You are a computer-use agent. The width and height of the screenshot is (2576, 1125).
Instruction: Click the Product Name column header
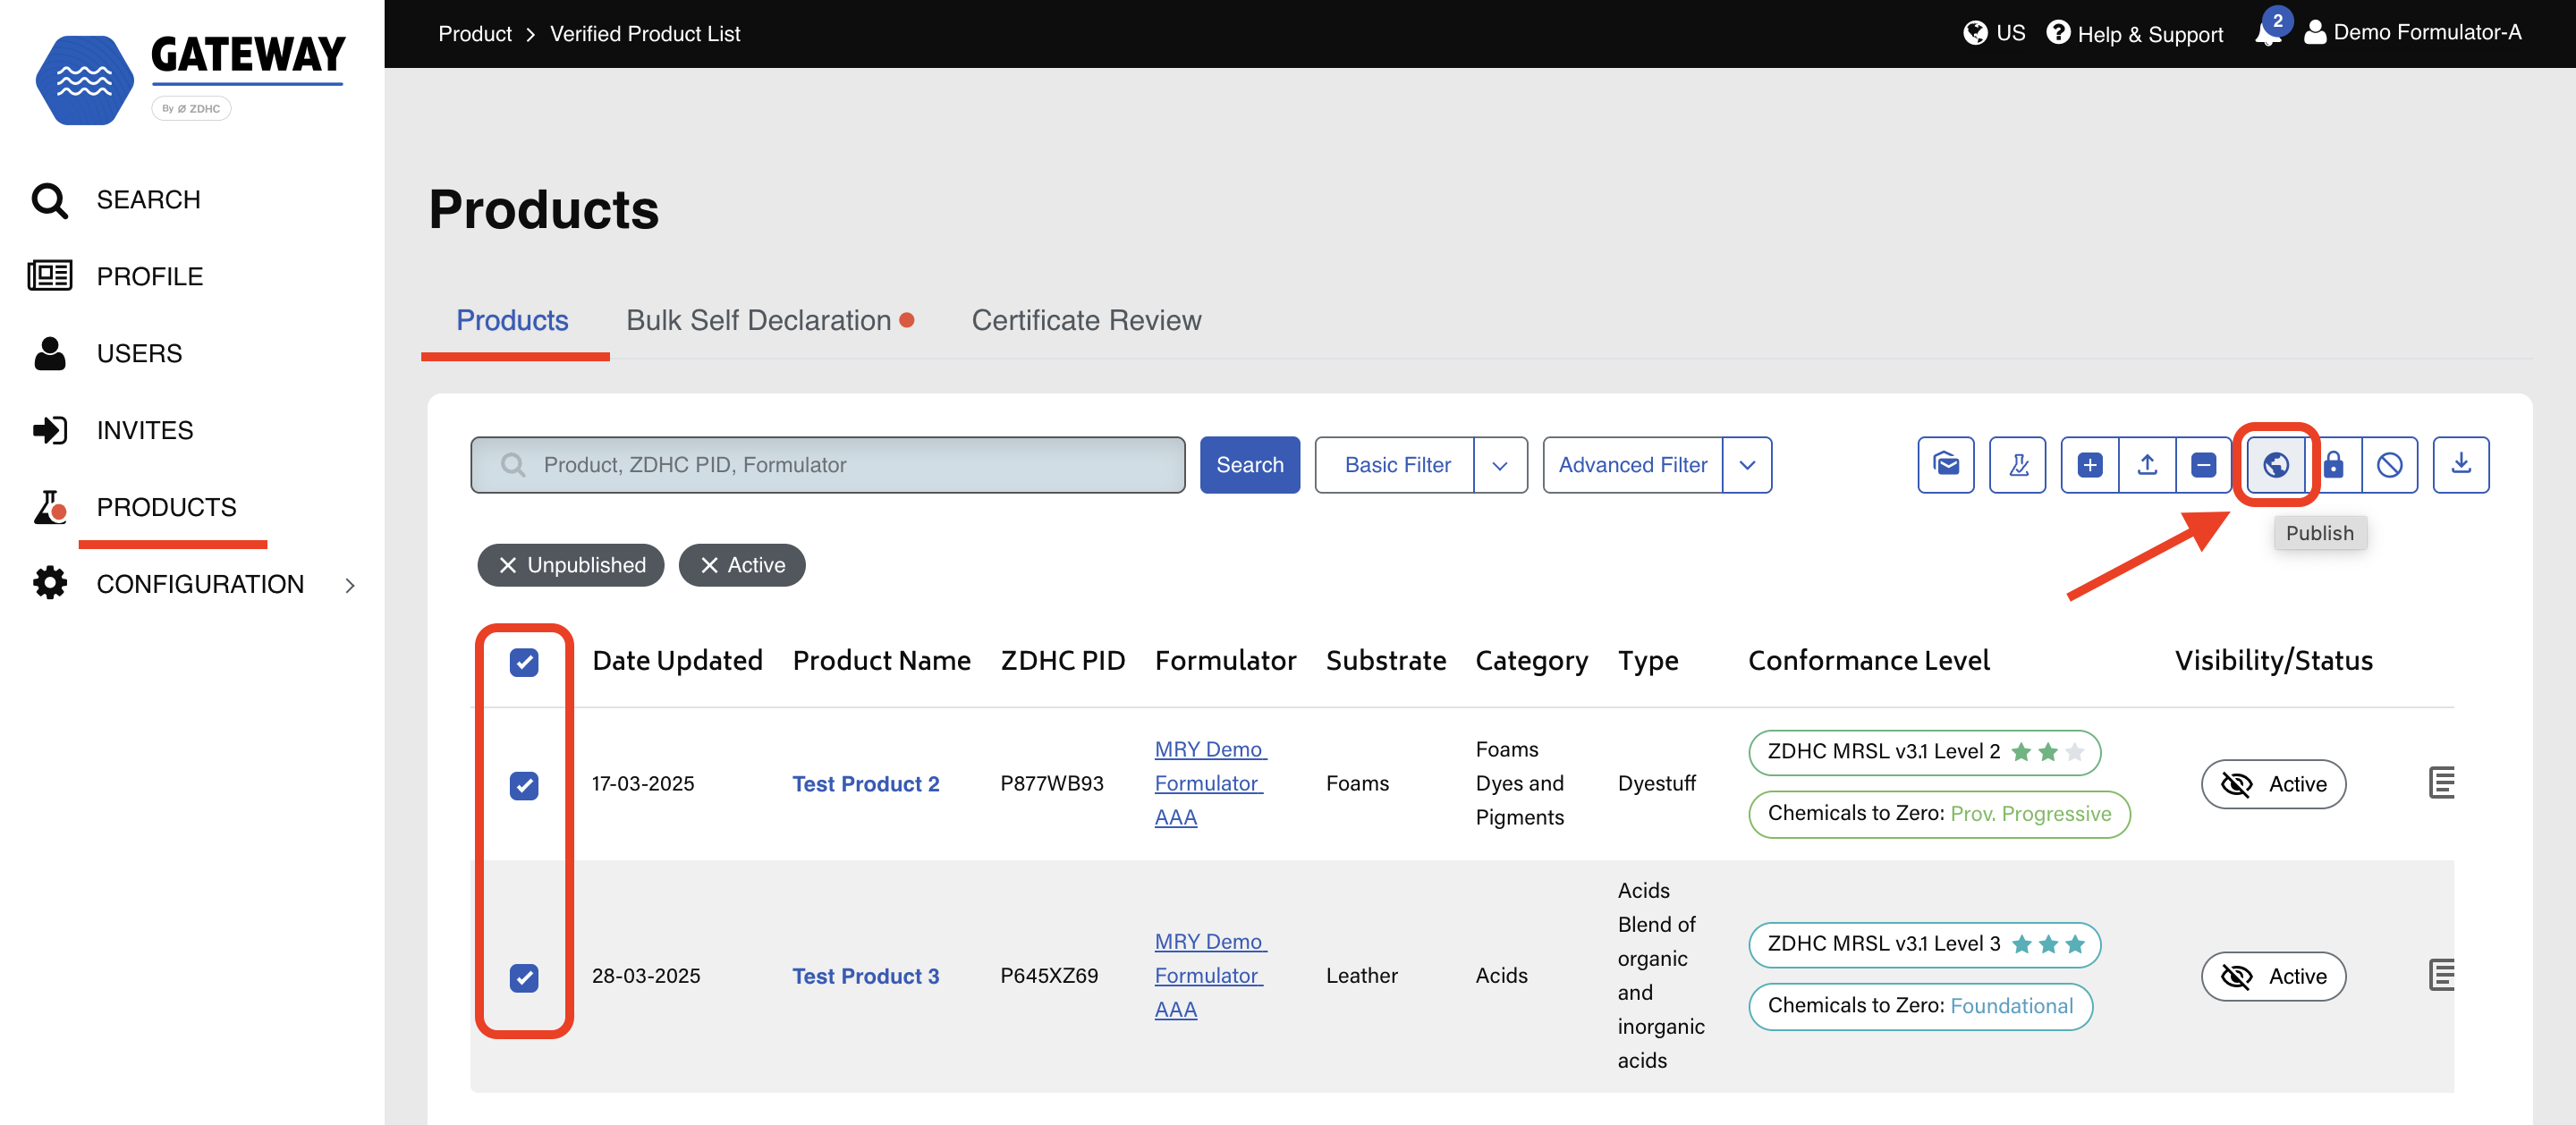(881, 660)
